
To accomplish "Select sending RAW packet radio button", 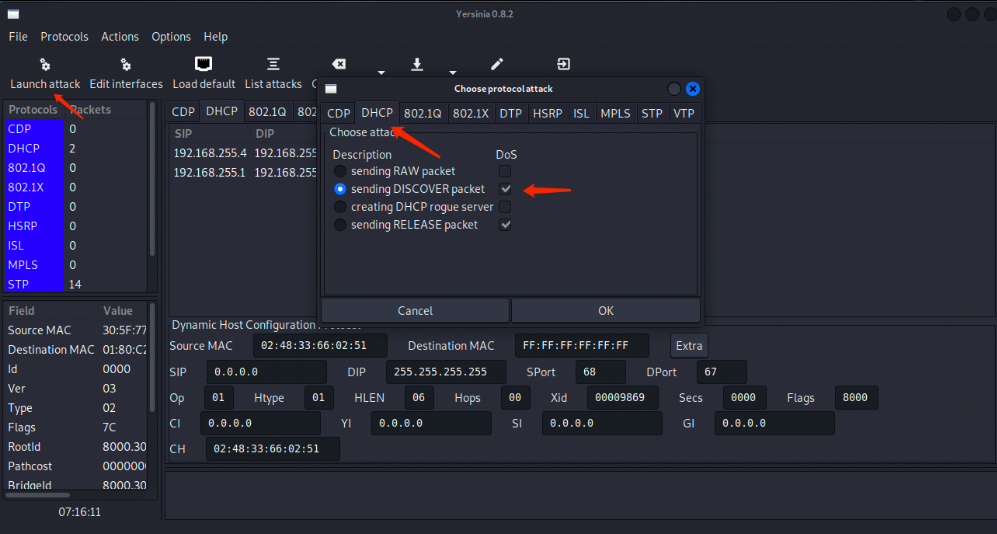I will tap(340, 171).
